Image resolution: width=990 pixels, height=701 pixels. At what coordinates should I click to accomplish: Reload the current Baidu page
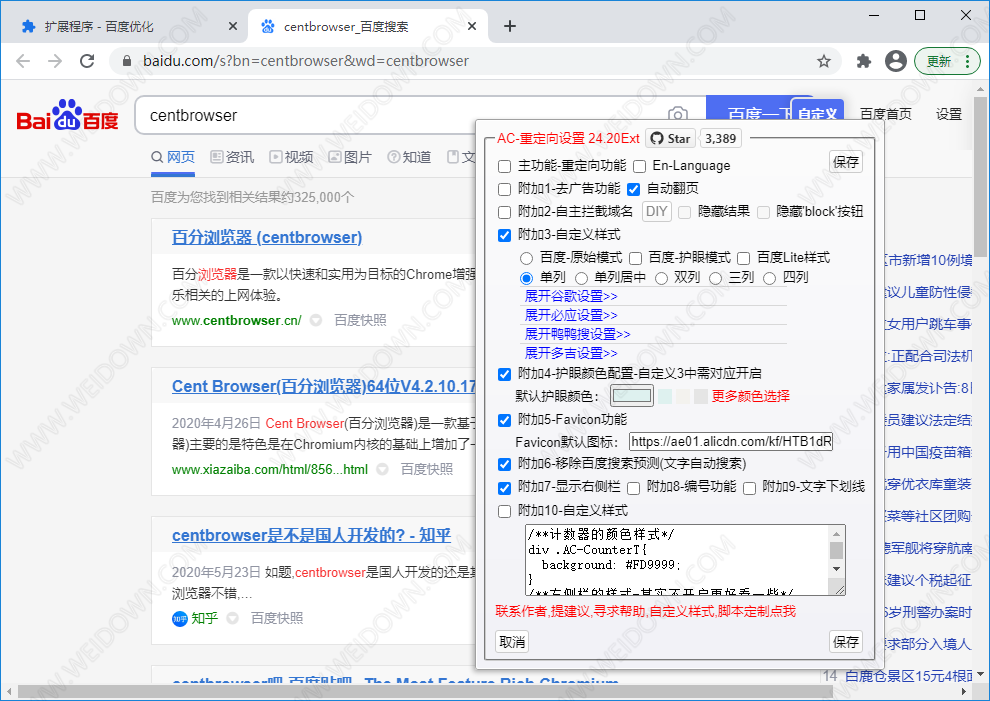[87, 61]
